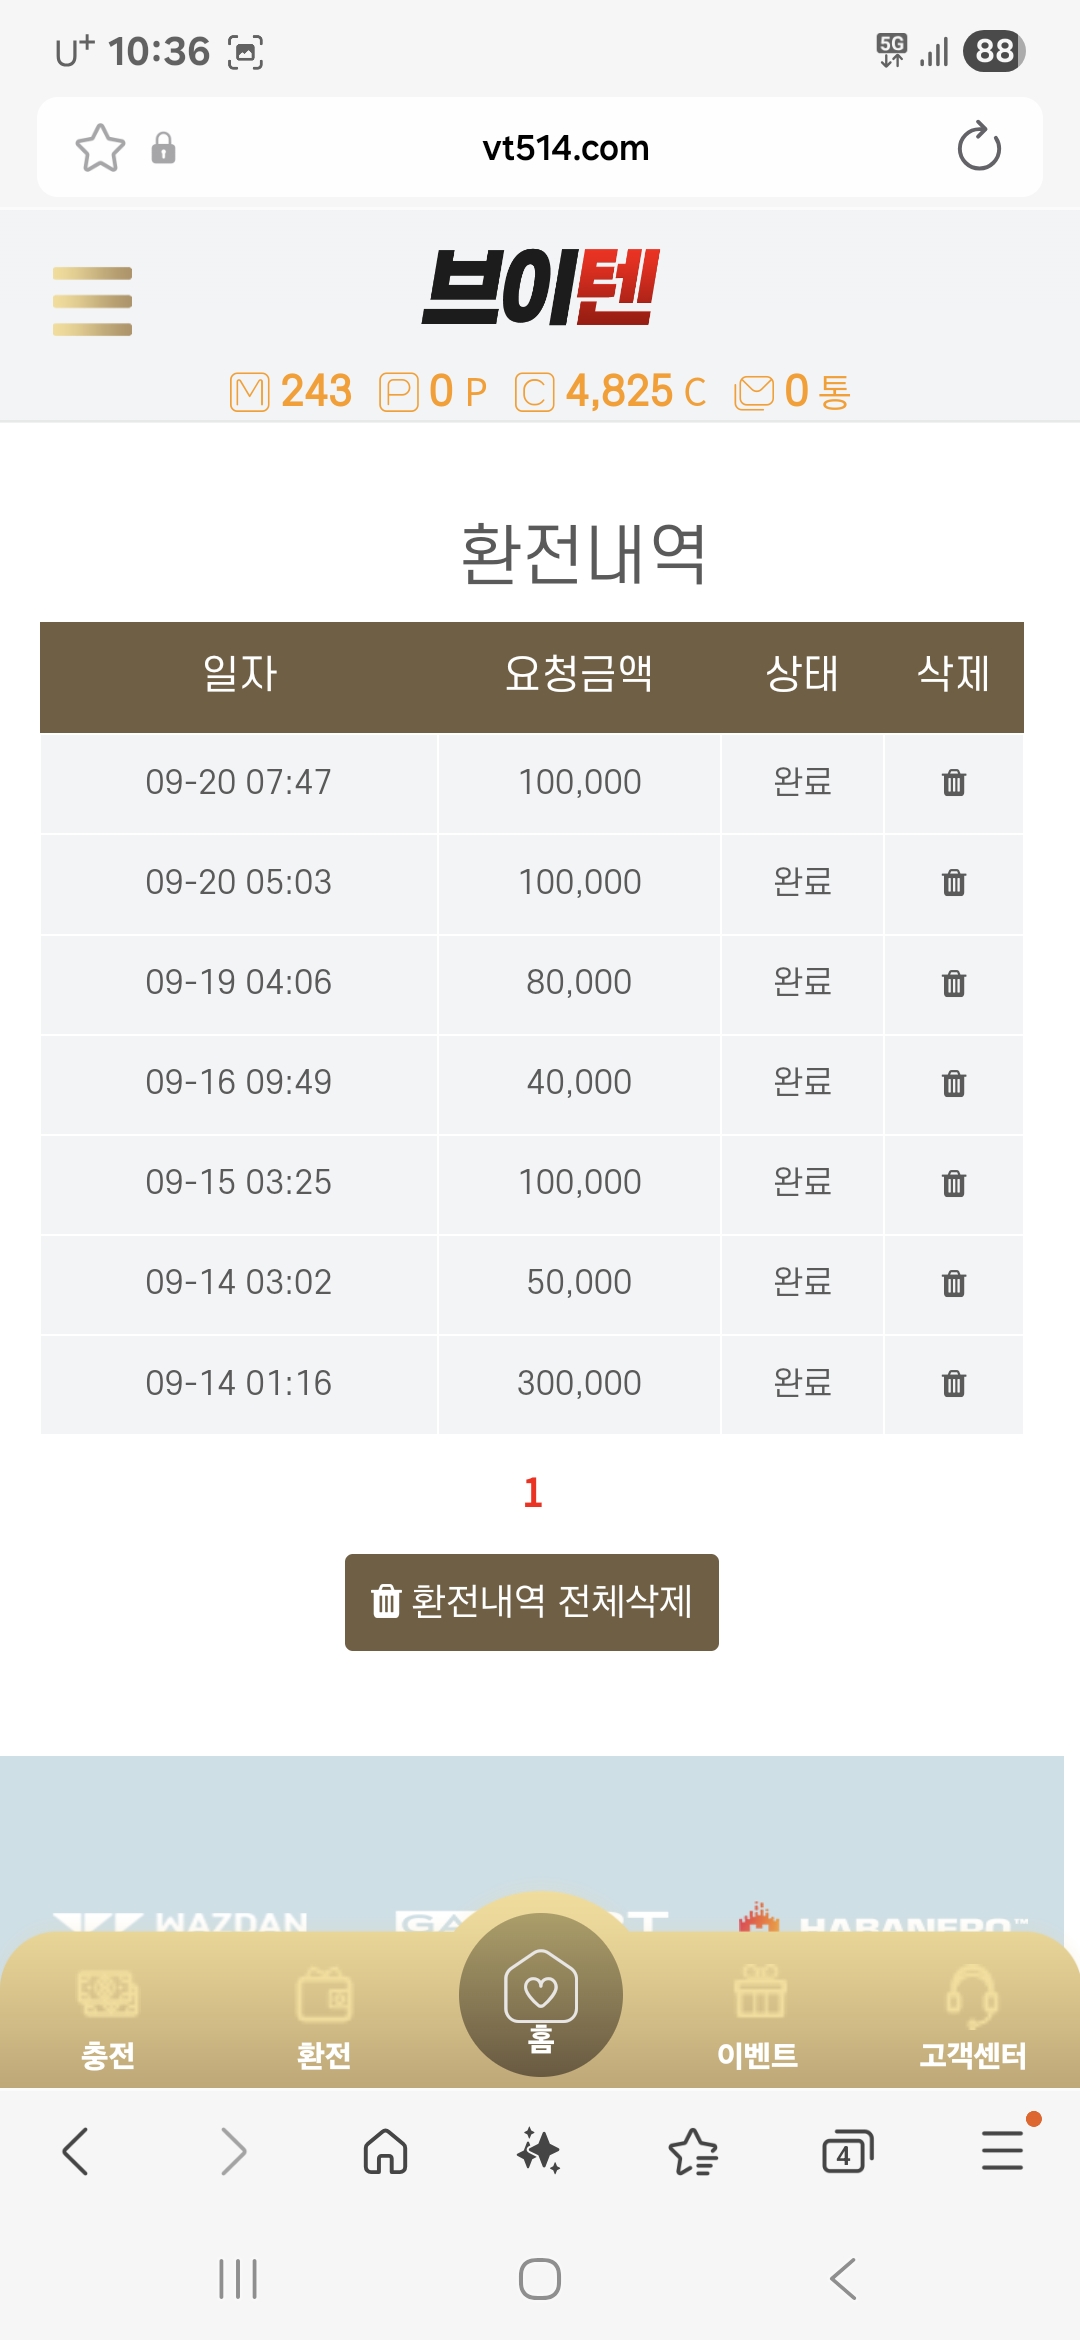Open the browser tabs counter showing 4
The height and width of the screenshot is (2340, 1080).
tap(847, 2151)
